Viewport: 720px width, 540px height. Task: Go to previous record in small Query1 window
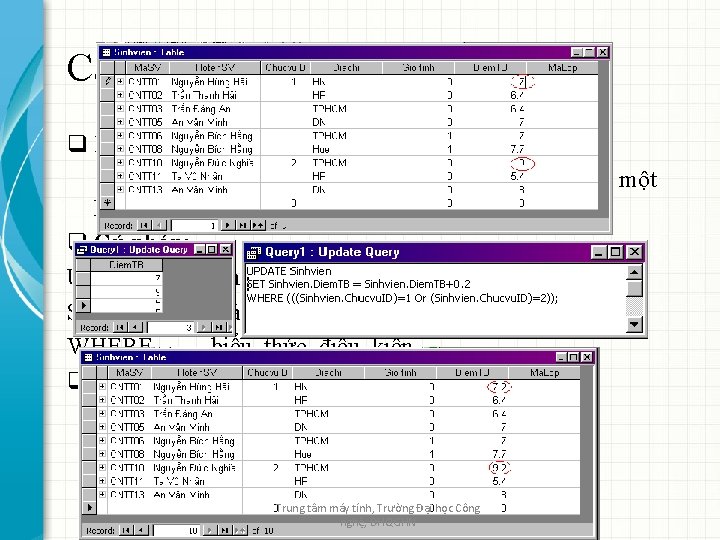(x=135, y=327)
